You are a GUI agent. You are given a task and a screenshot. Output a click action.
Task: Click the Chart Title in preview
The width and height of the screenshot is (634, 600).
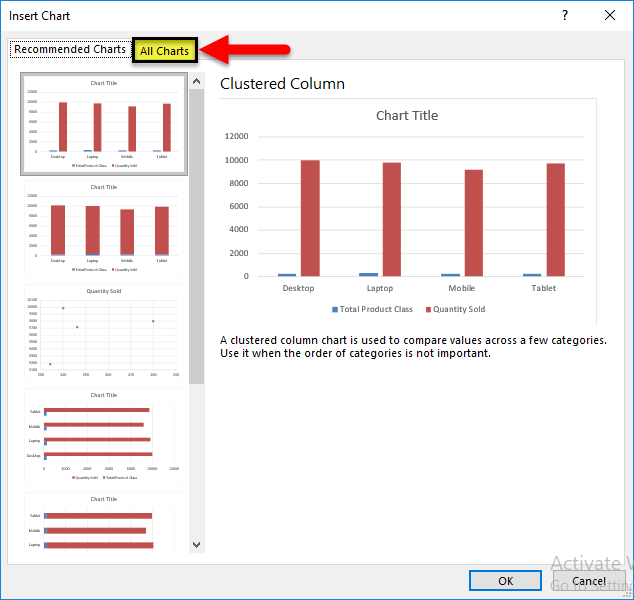click(x=407, y=116)
